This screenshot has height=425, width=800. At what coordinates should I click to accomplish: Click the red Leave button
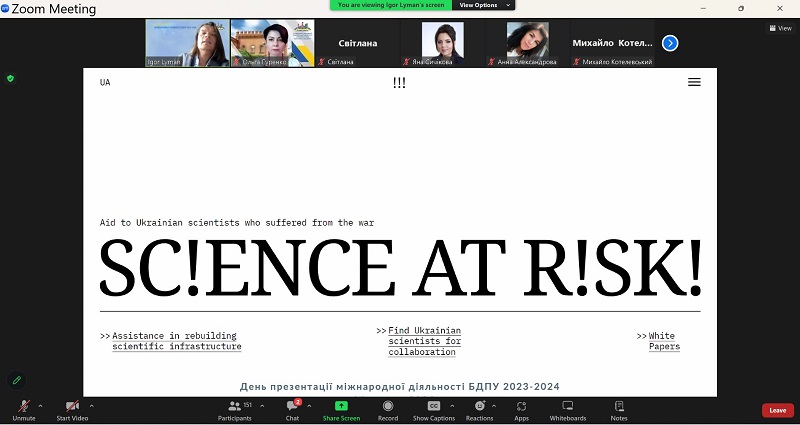(x=777, y=410)
